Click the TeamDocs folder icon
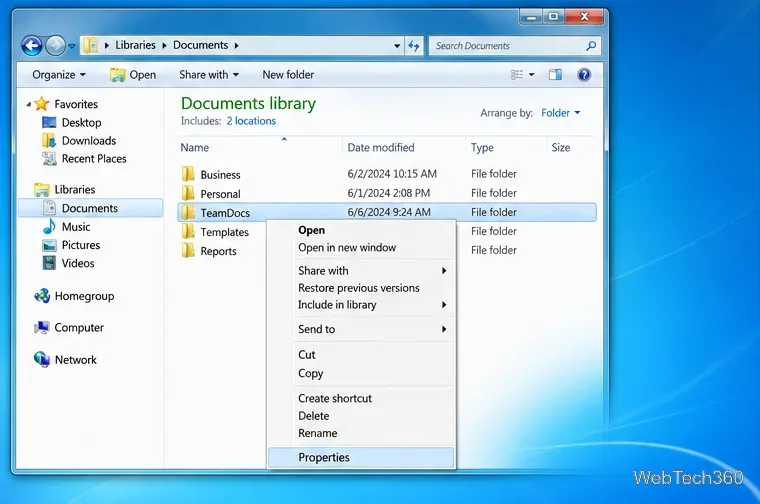Viewport: 760px width, 504px height. pos(188,212)
